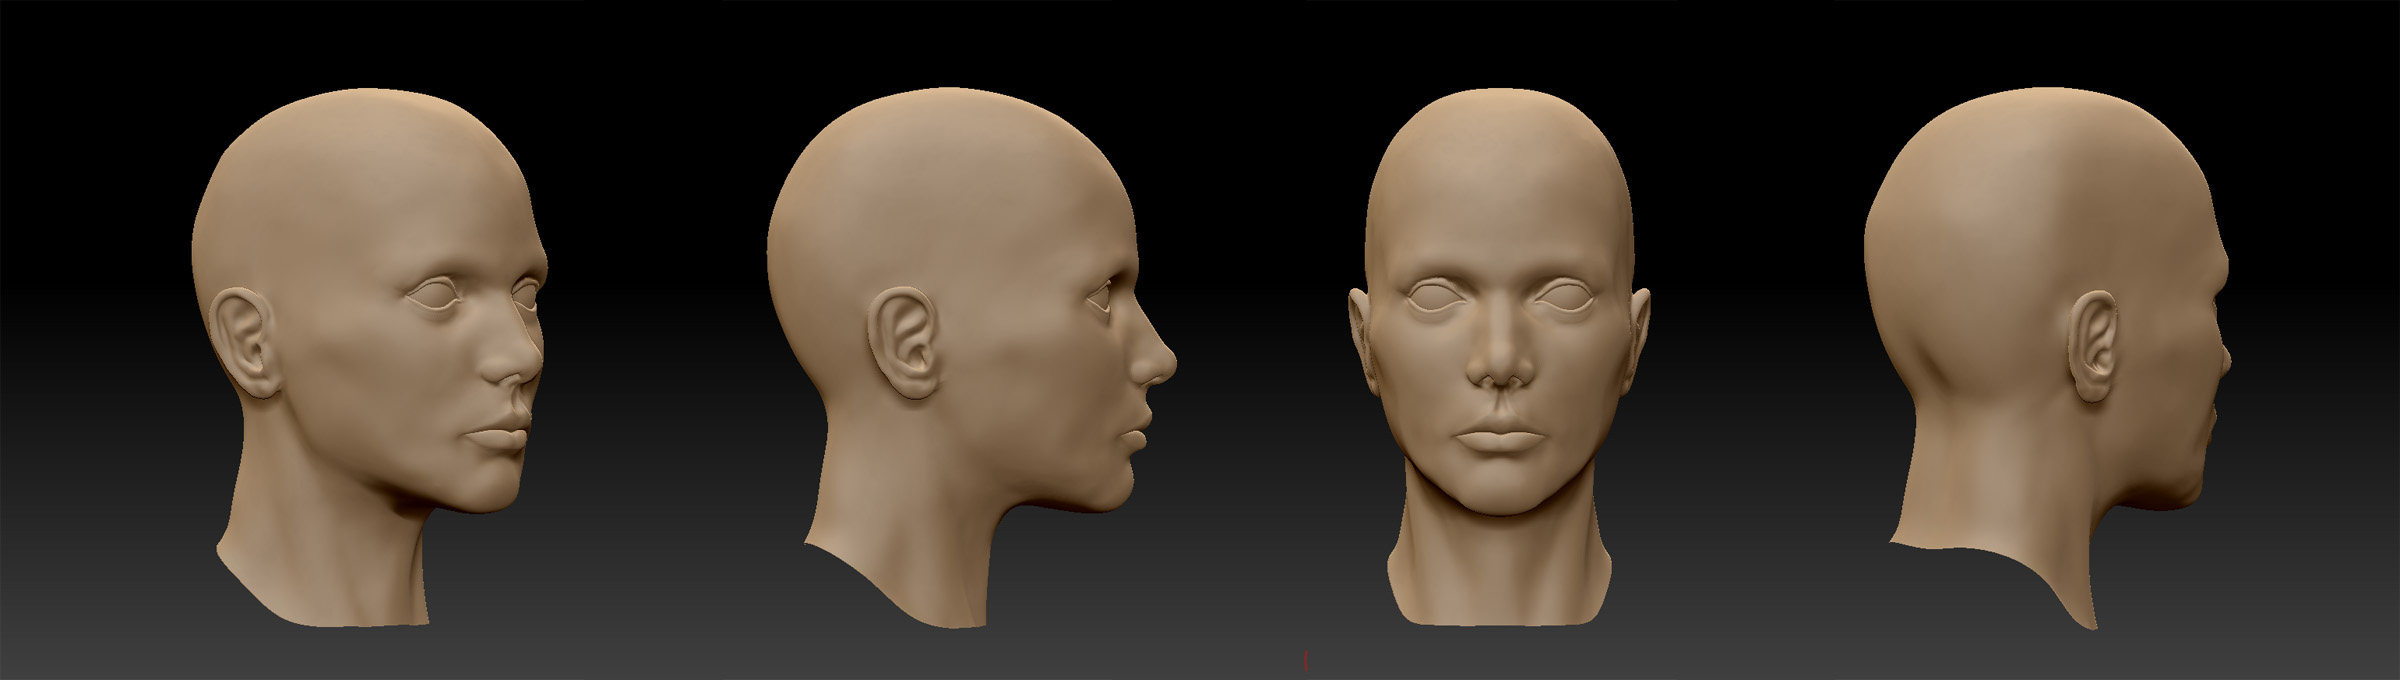This screenshot has width=2400, height=680.
Task: Select the rear three-quarter head render
Action: click(2047, 358)
